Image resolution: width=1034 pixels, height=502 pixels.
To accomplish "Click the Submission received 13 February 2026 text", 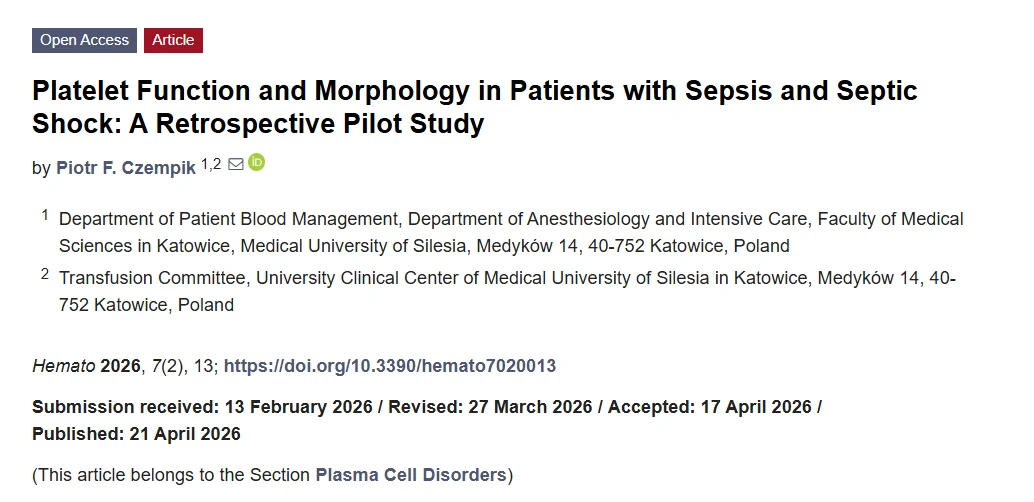I will pyautogui.click(x=202, y=407).
